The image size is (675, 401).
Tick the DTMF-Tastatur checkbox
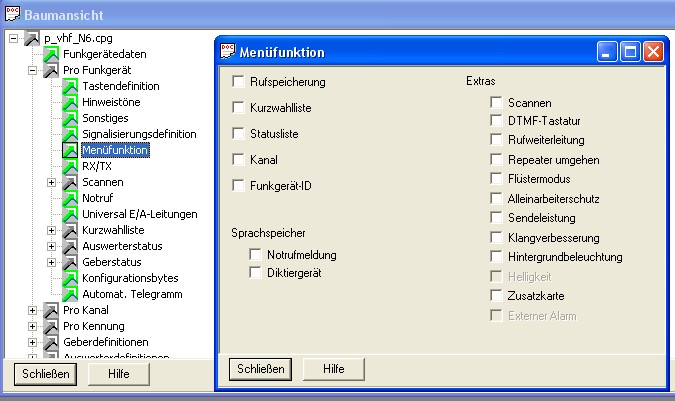pyautogui.click(x=496, y=121)
